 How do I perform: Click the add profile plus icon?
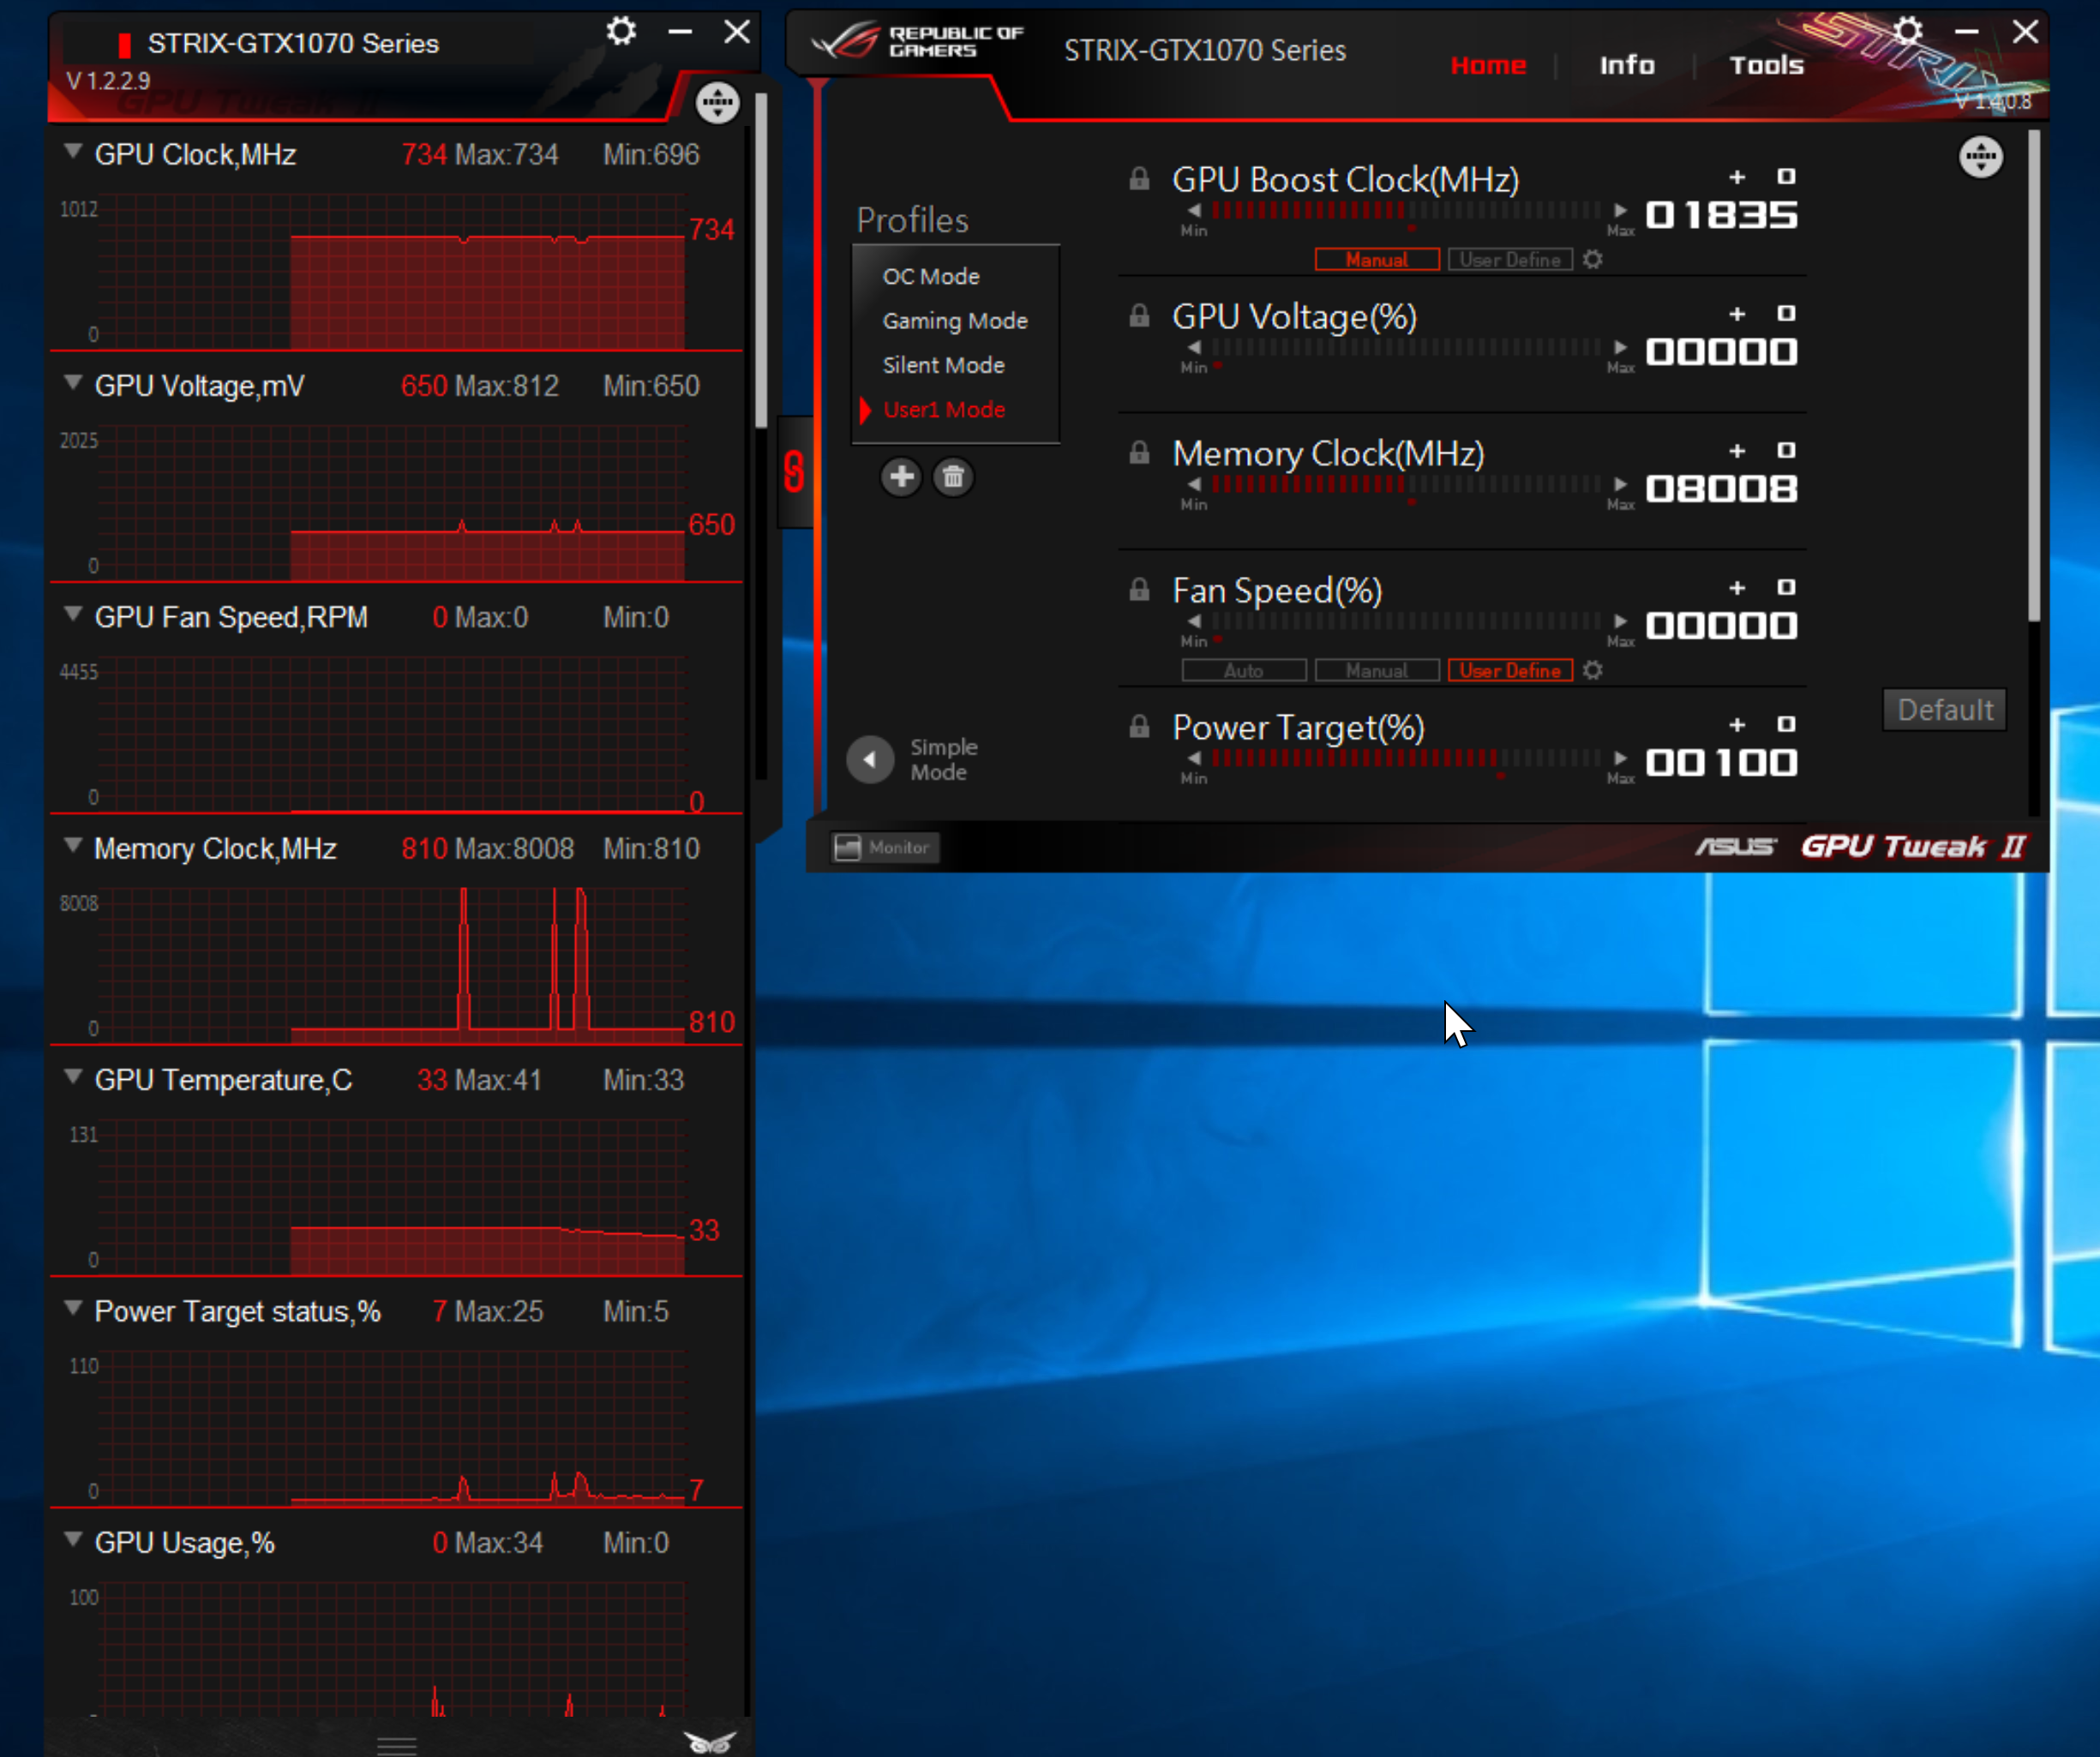point(901,477)
